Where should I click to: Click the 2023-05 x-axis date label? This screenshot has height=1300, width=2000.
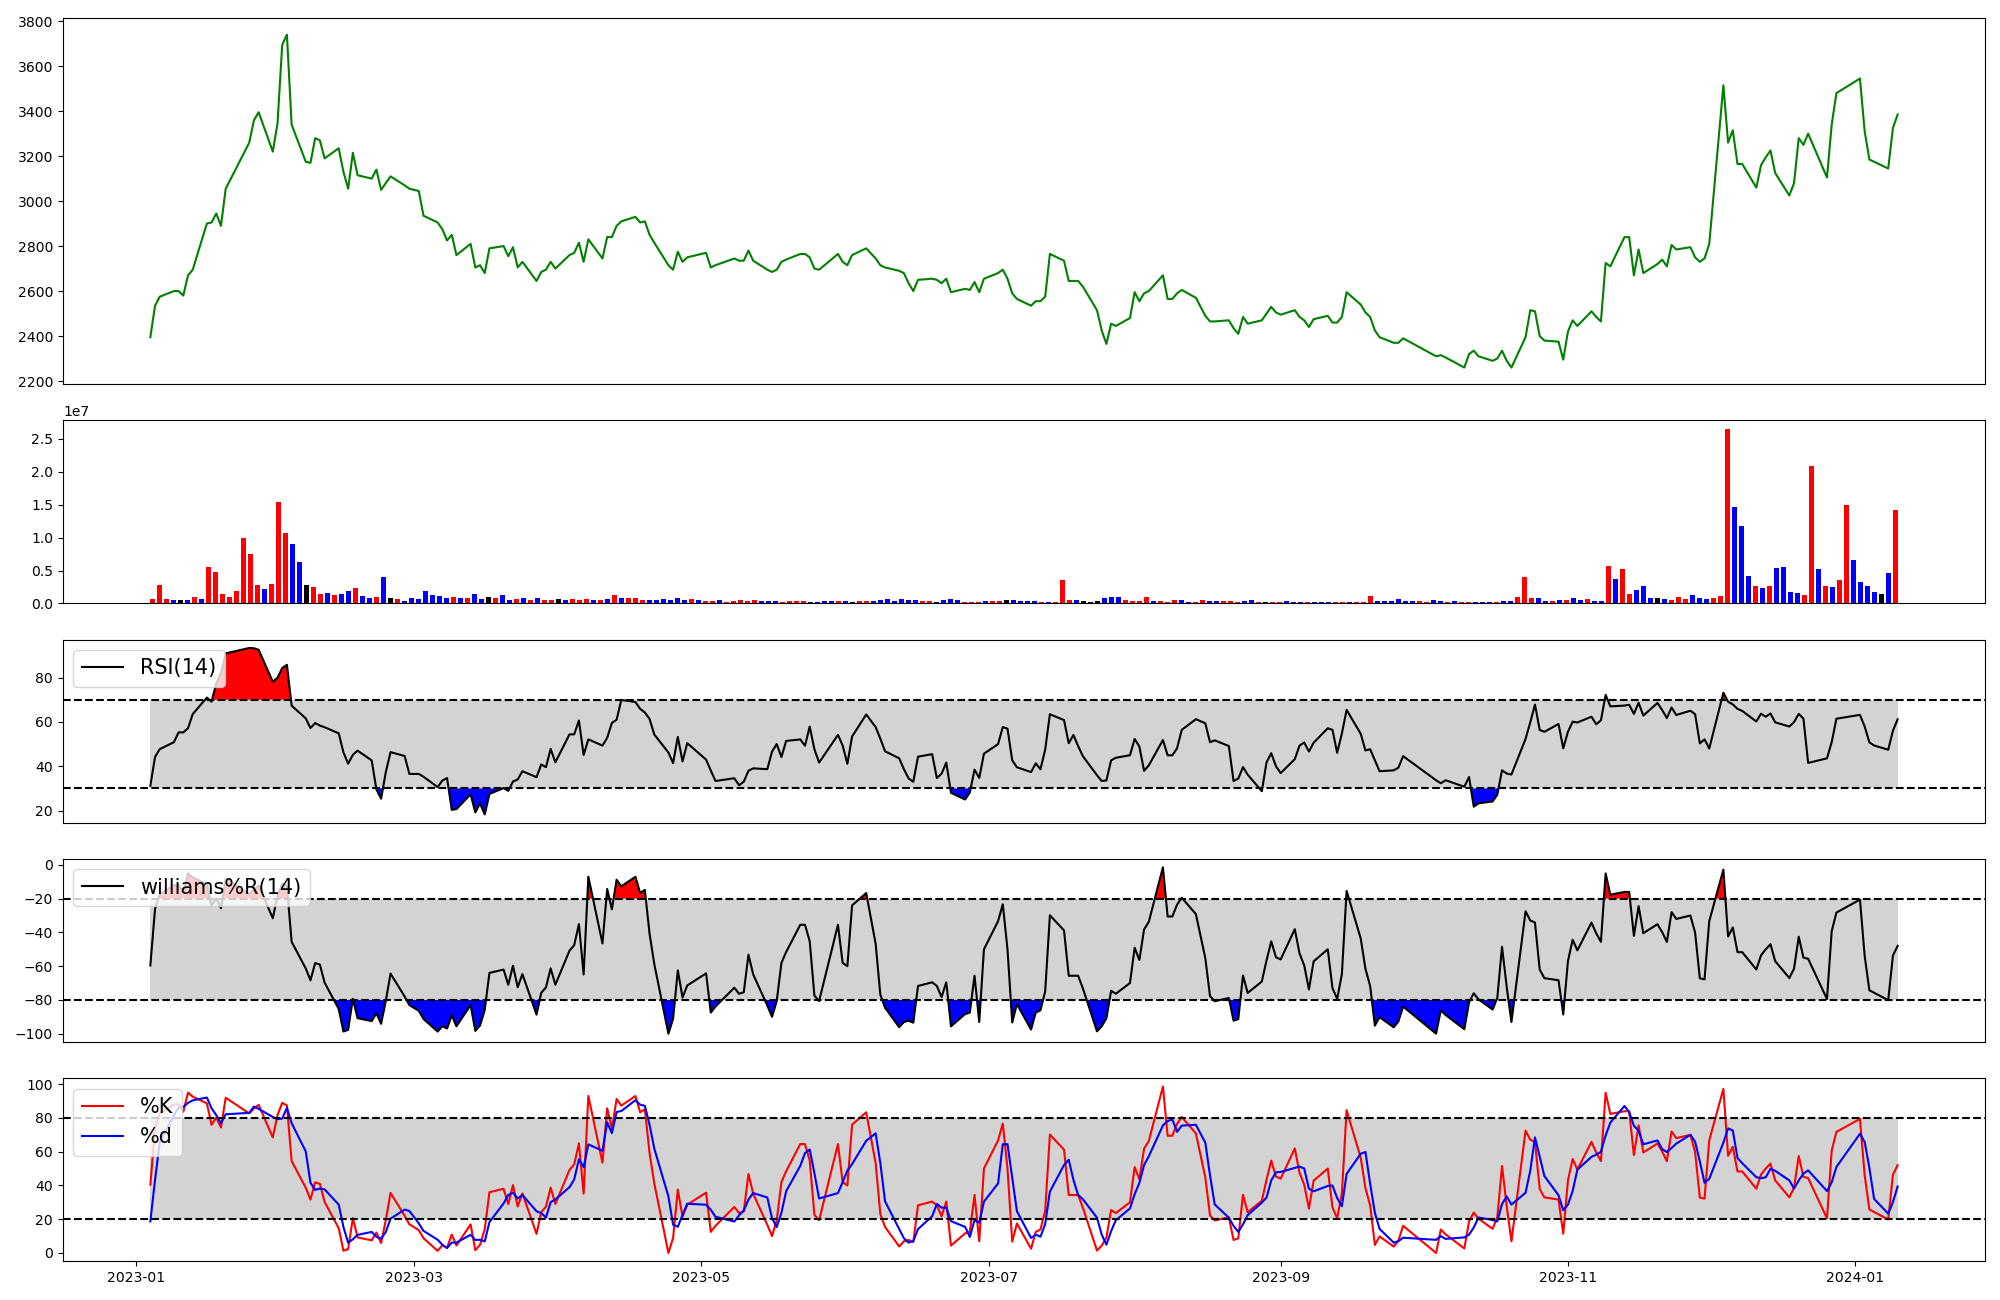(701, 1277)
